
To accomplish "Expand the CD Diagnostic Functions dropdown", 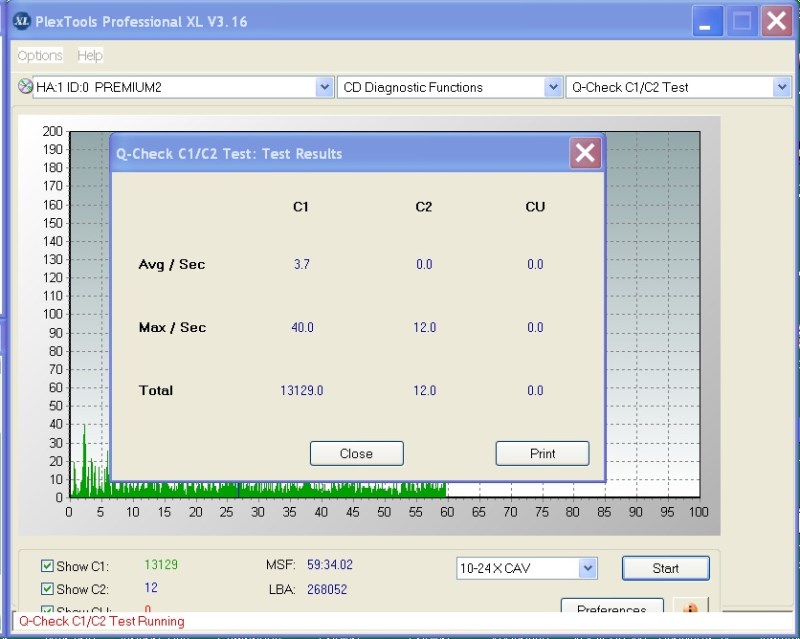I will 553,87.
